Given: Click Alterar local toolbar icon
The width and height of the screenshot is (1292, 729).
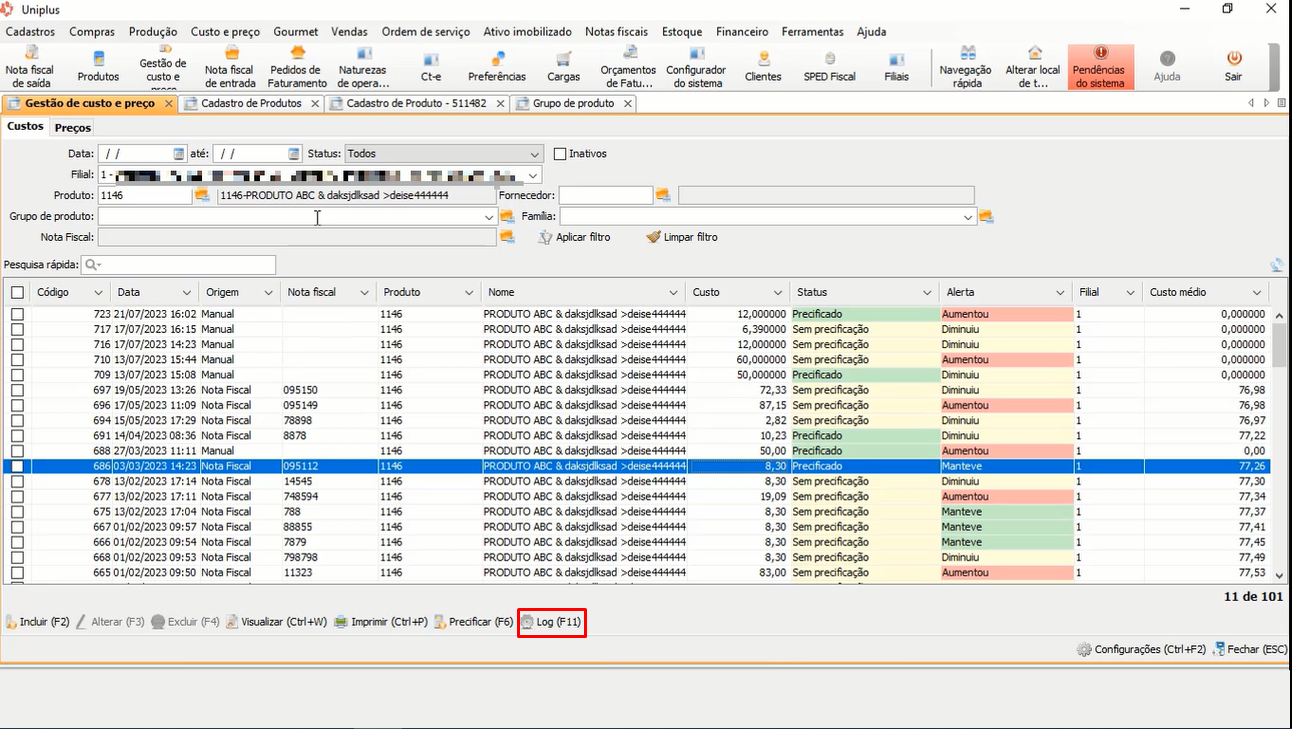Looking at the screenshot, I should (x=1033, y=66).
